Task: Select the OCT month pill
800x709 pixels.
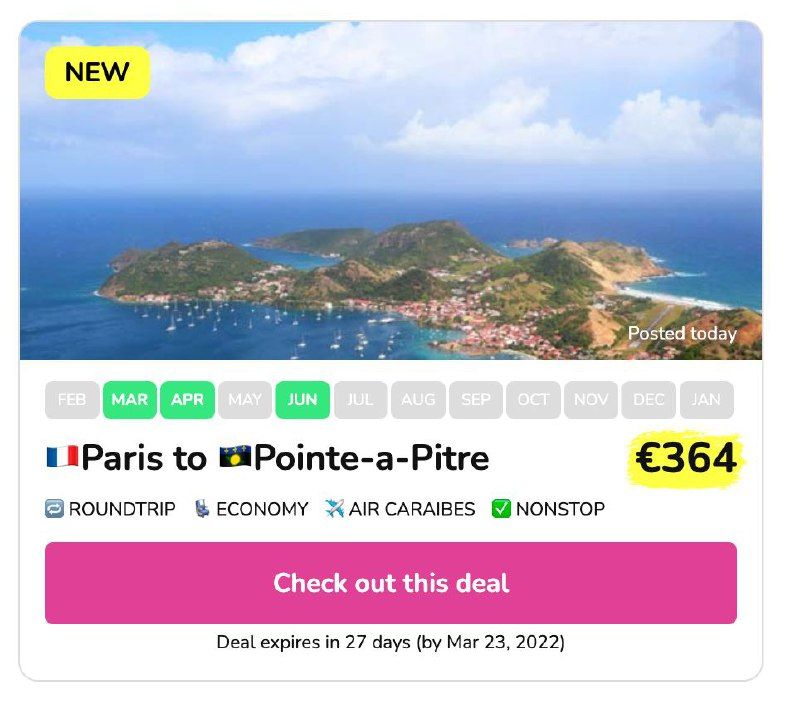Action: [533, 400]
